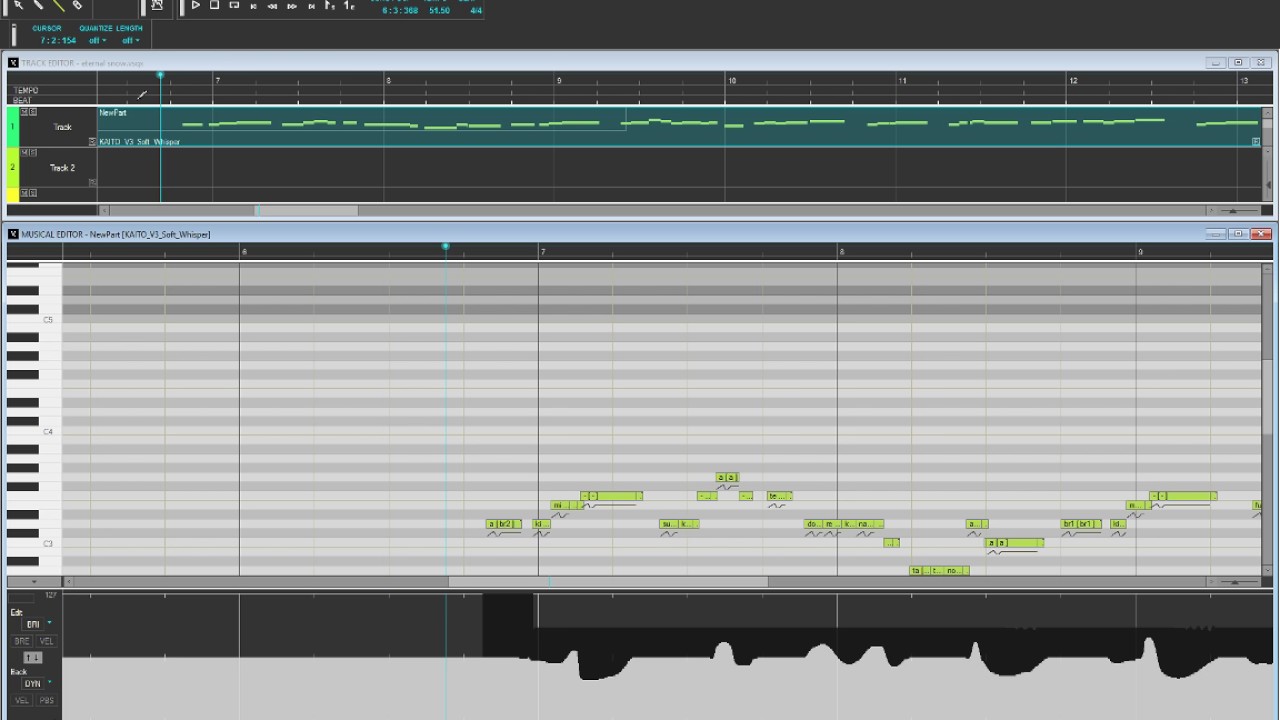
Task: Click the BRE parameter button
Action: click(22, 641)
